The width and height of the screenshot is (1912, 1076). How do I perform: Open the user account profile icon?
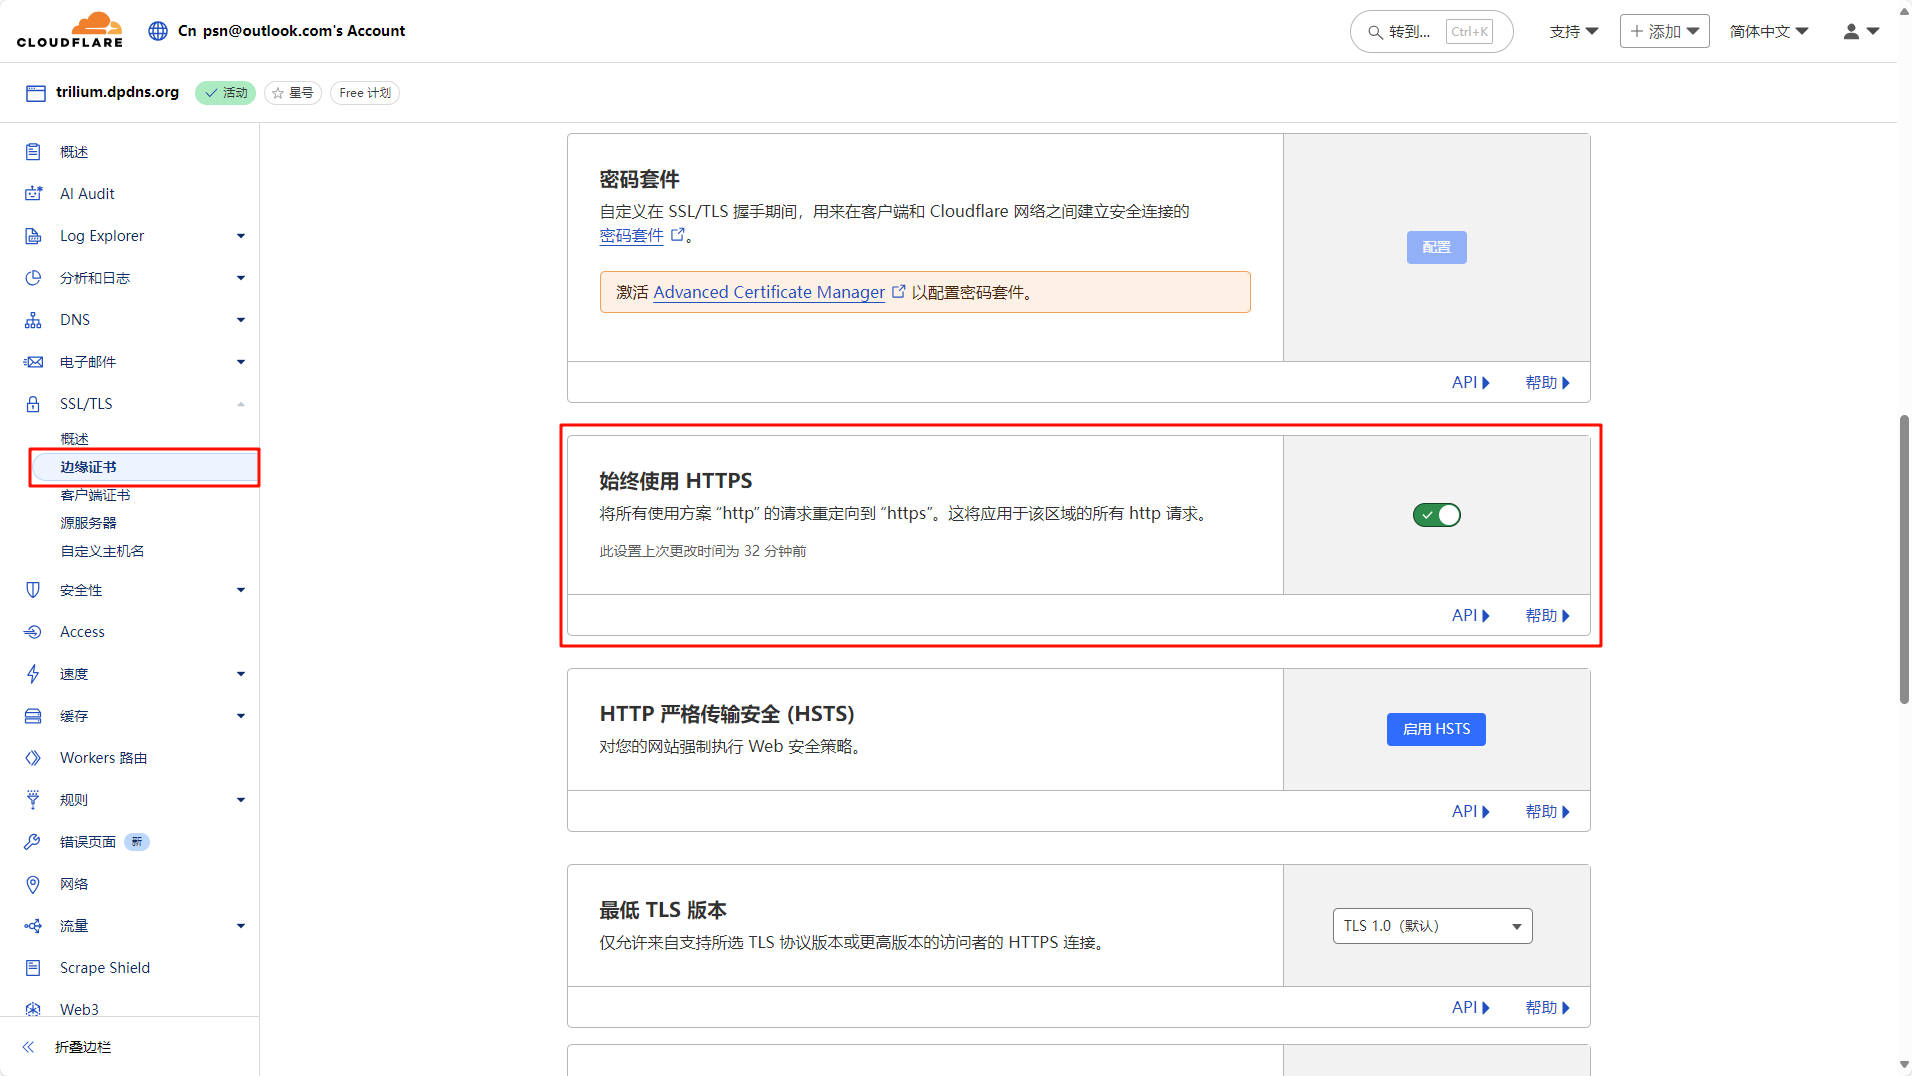[x=1851, y=32]
